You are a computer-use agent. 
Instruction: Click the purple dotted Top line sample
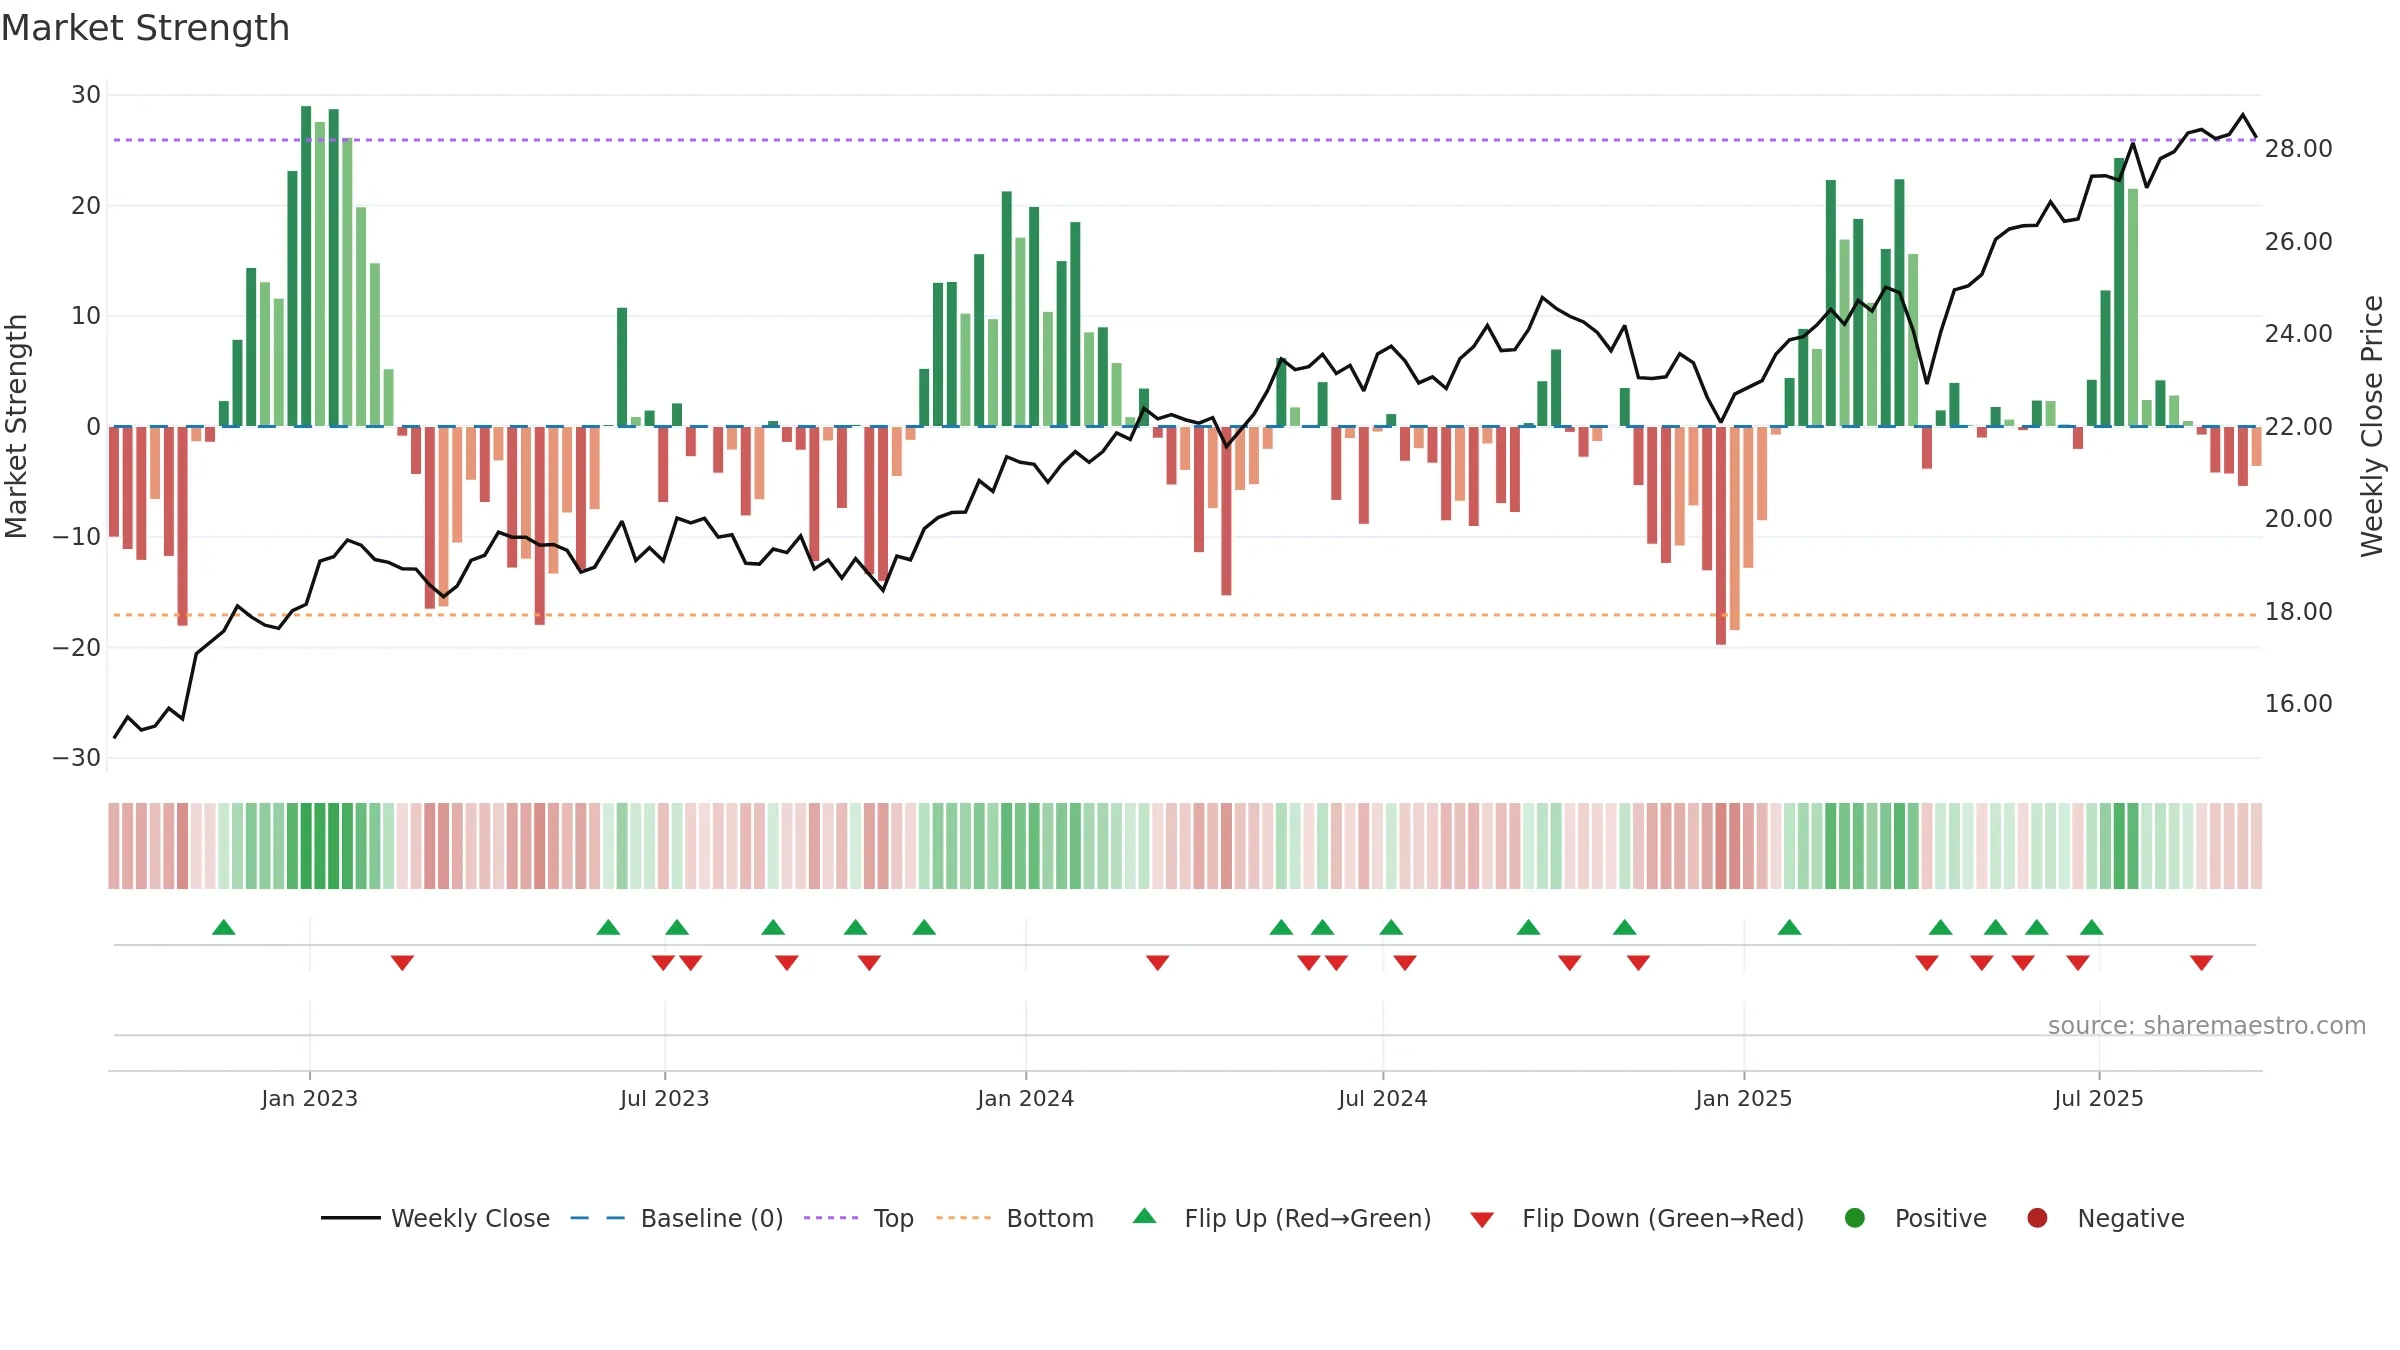click(x=831, y=1218)
